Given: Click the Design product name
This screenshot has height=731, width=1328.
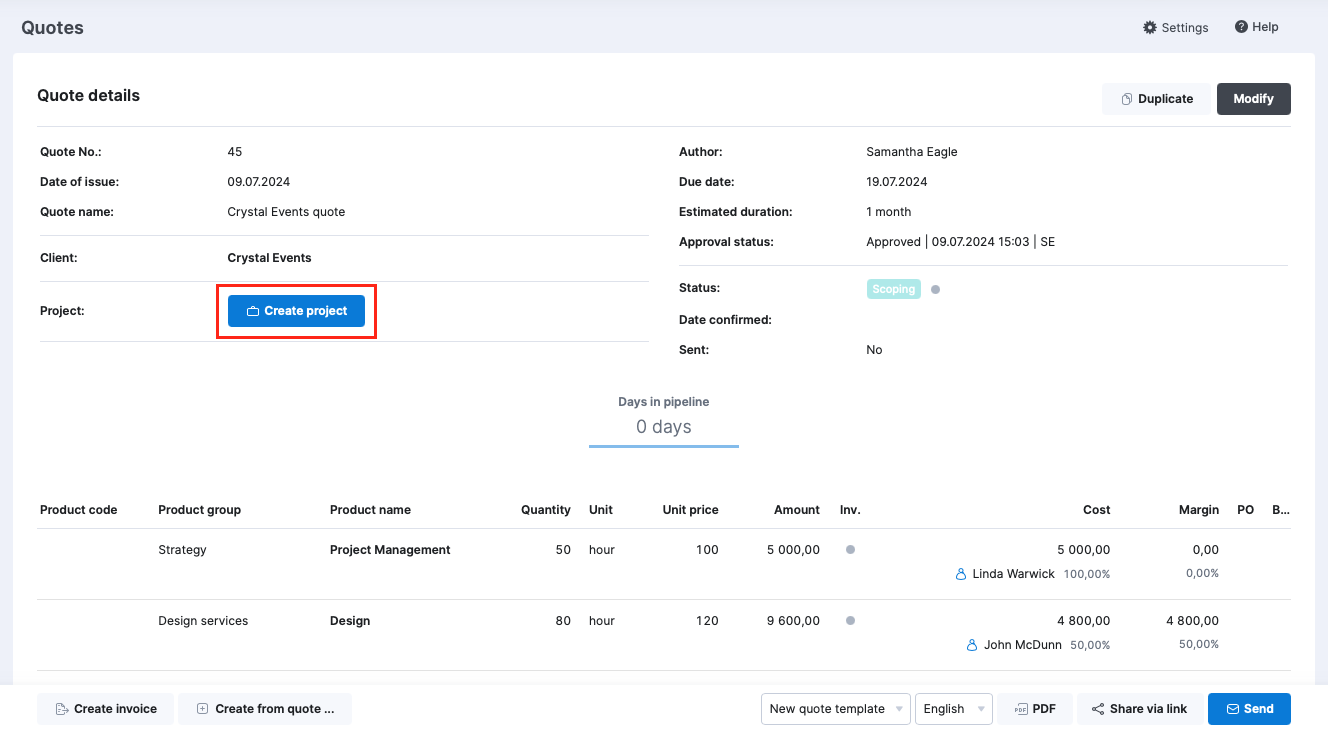Looking at the screenshot, I should 350,621.
